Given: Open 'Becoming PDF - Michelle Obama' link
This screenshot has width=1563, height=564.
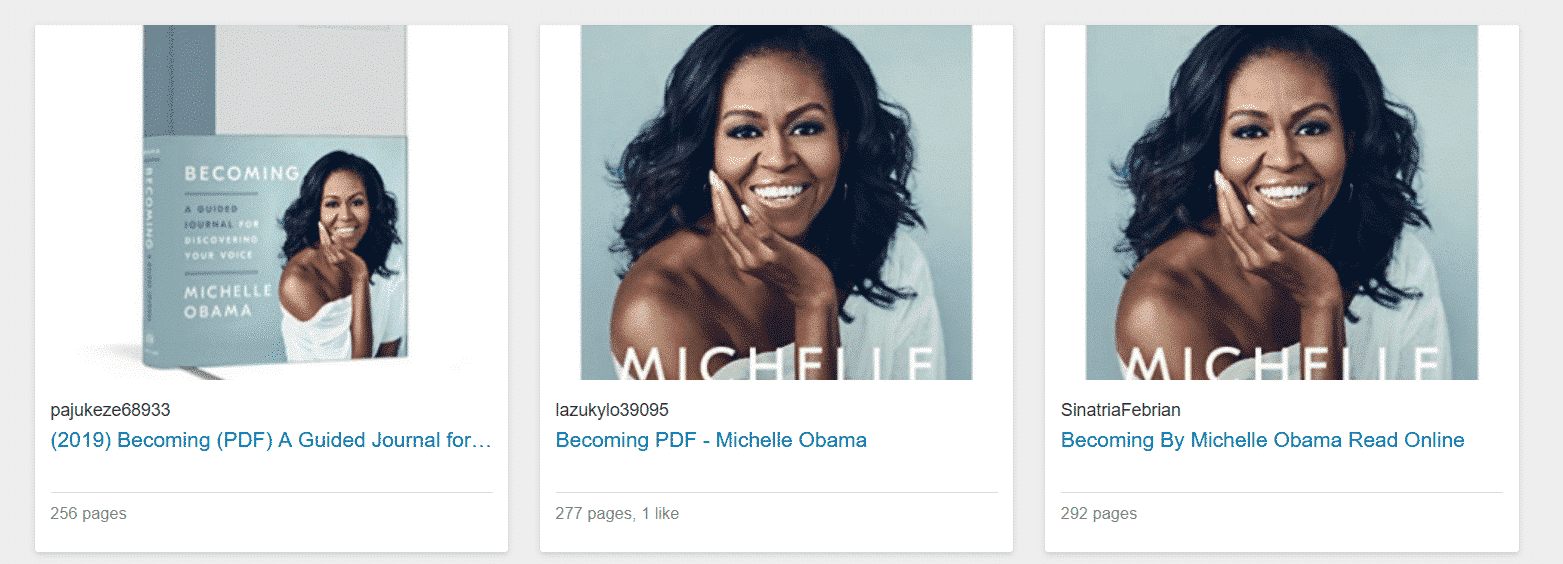Looking at the screenshot, I should pos(711,440).
